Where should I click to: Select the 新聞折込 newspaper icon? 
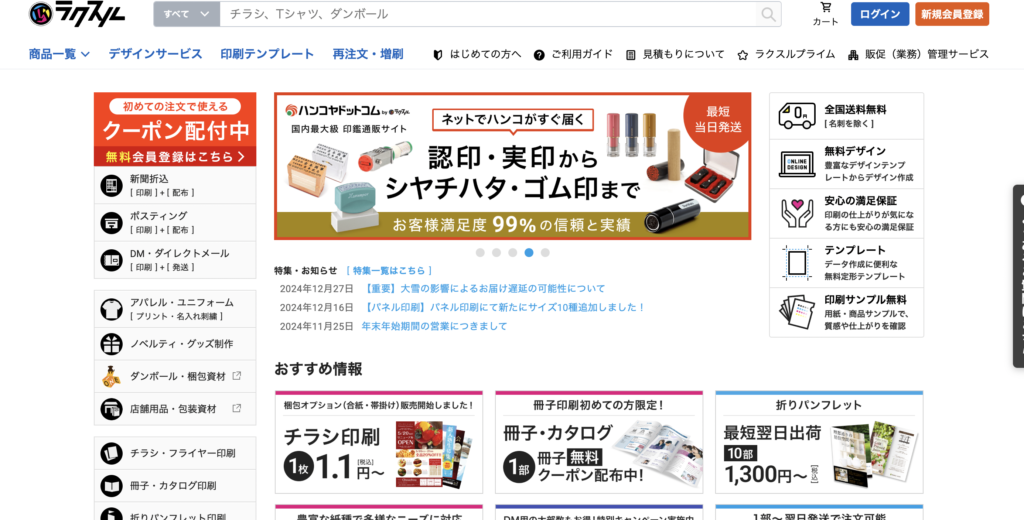point(112,186)
